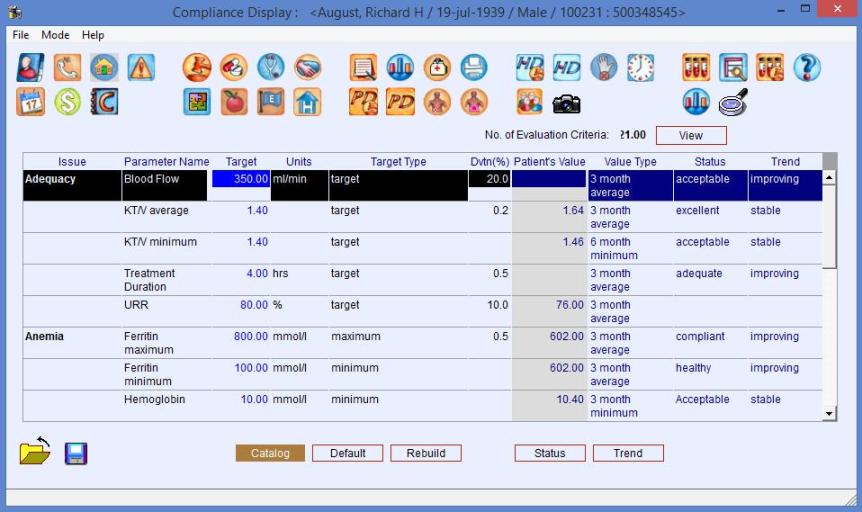Viewport: 862px width, 512px height.
Task: Select the Hemoglobin parameter row
Action: coord(422,406)
